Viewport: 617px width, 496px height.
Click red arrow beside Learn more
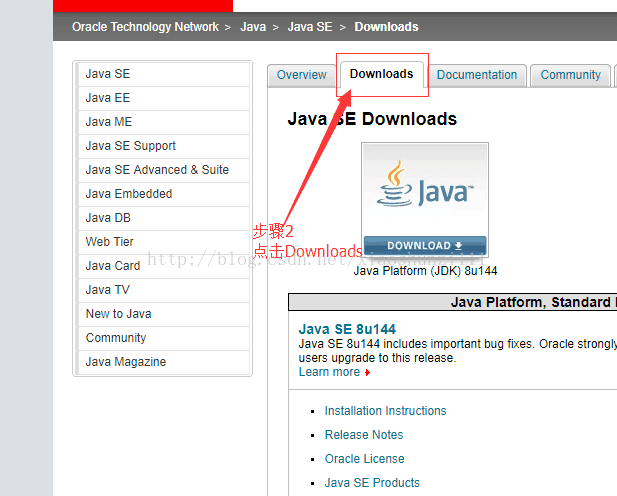coord(368,372)
